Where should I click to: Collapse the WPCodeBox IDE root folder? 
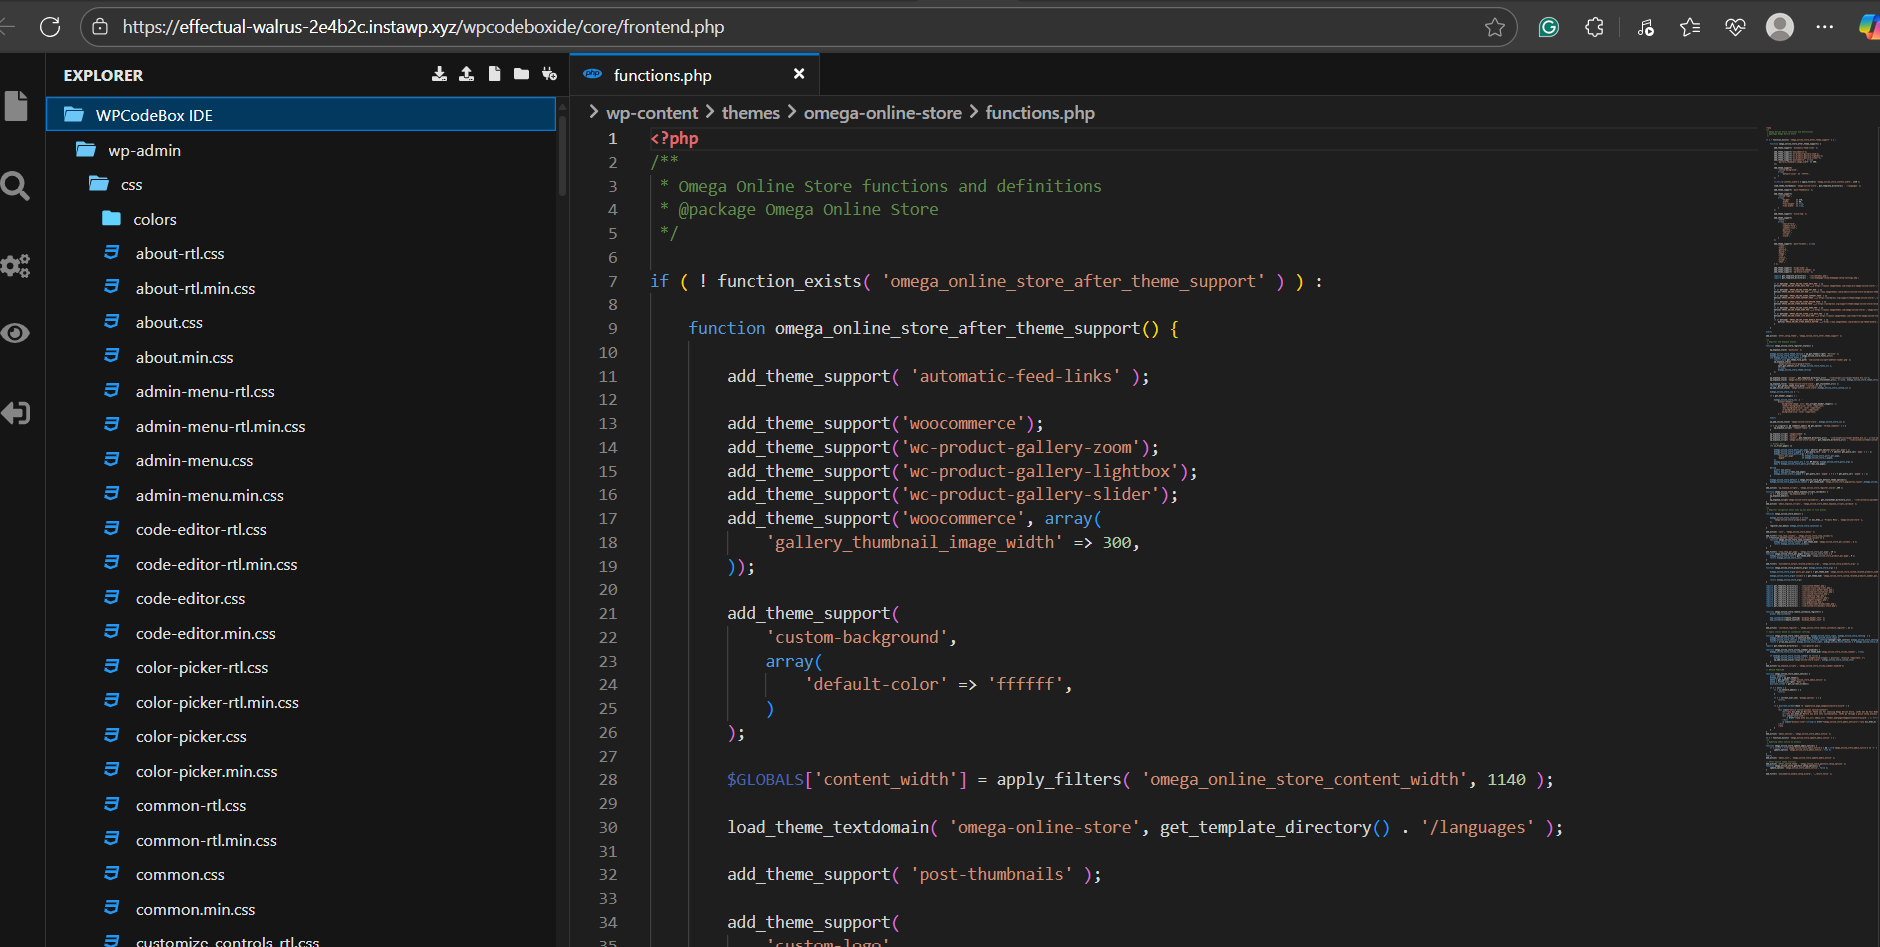(301, 115)
